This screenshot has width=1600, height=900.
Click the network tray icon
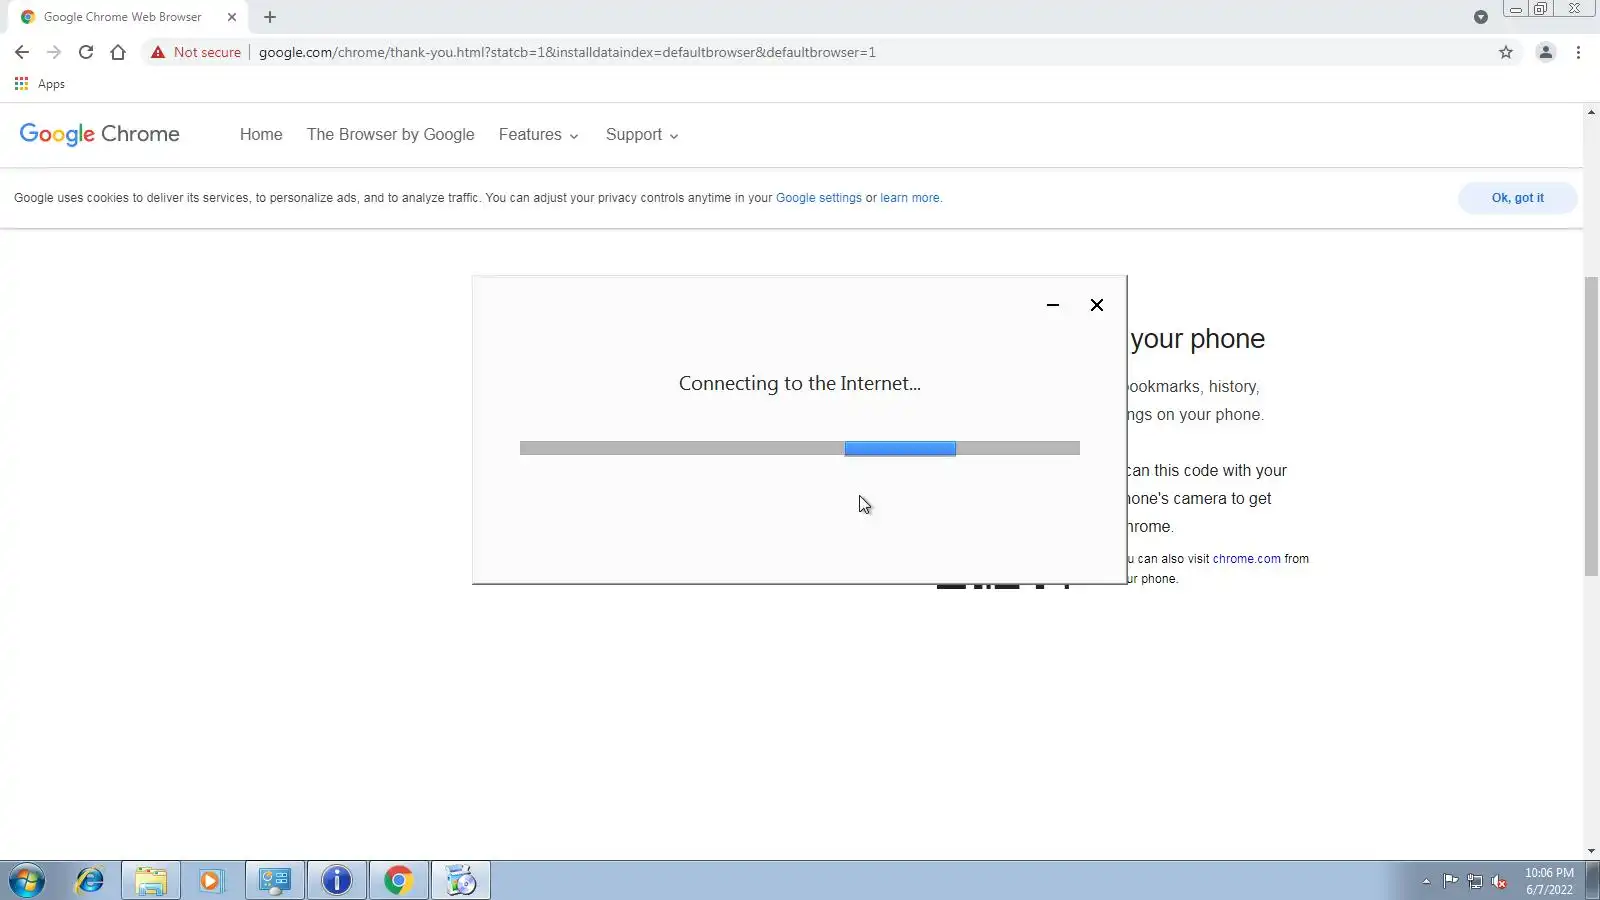[x=1475, y=881]
